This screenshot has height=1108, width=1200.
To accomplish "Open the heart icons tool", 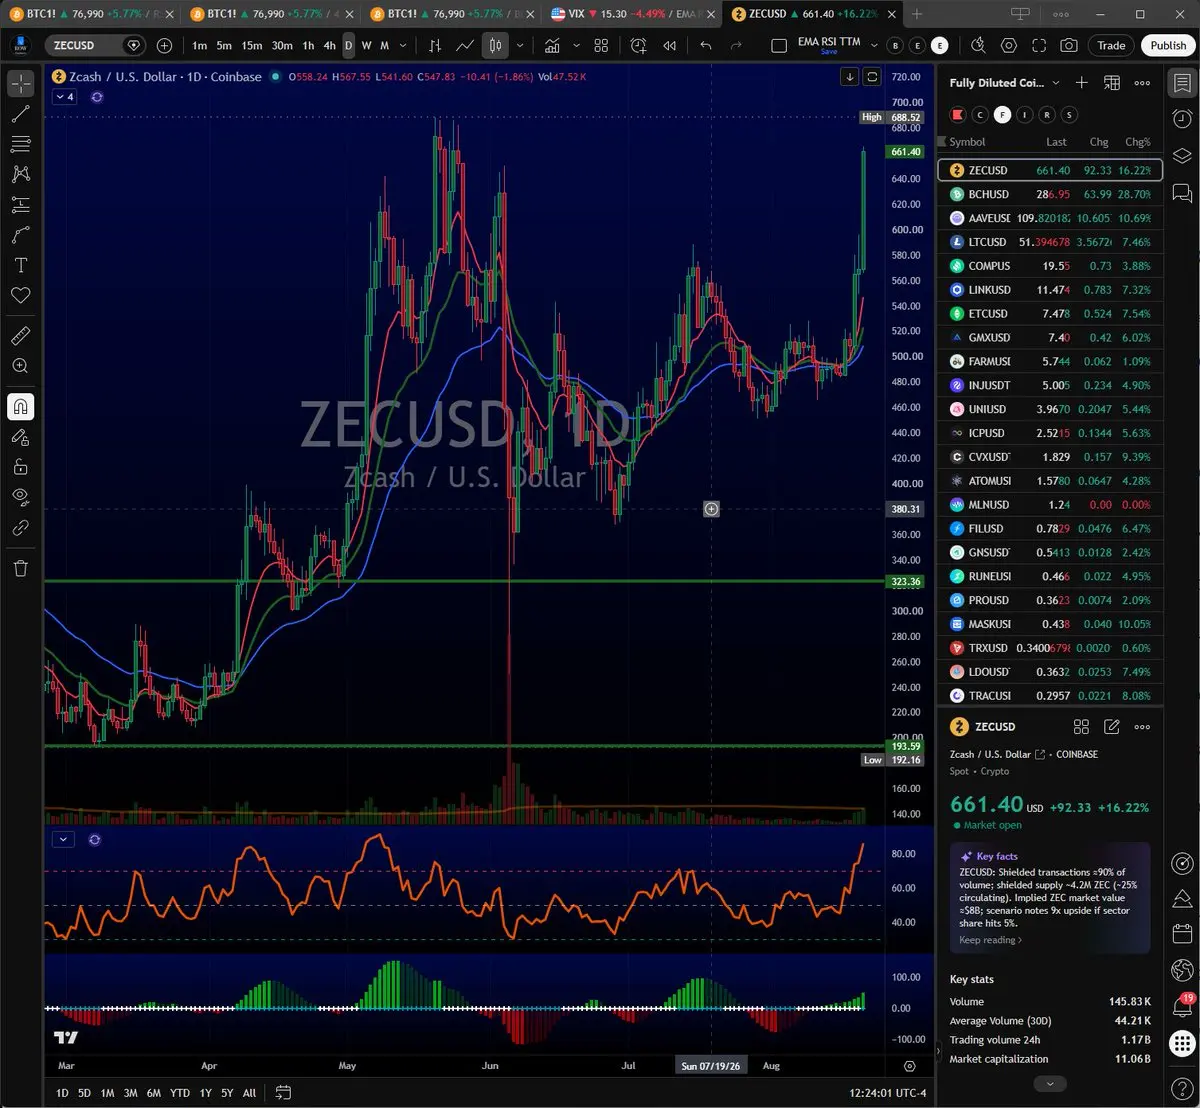I will point(20,295).
